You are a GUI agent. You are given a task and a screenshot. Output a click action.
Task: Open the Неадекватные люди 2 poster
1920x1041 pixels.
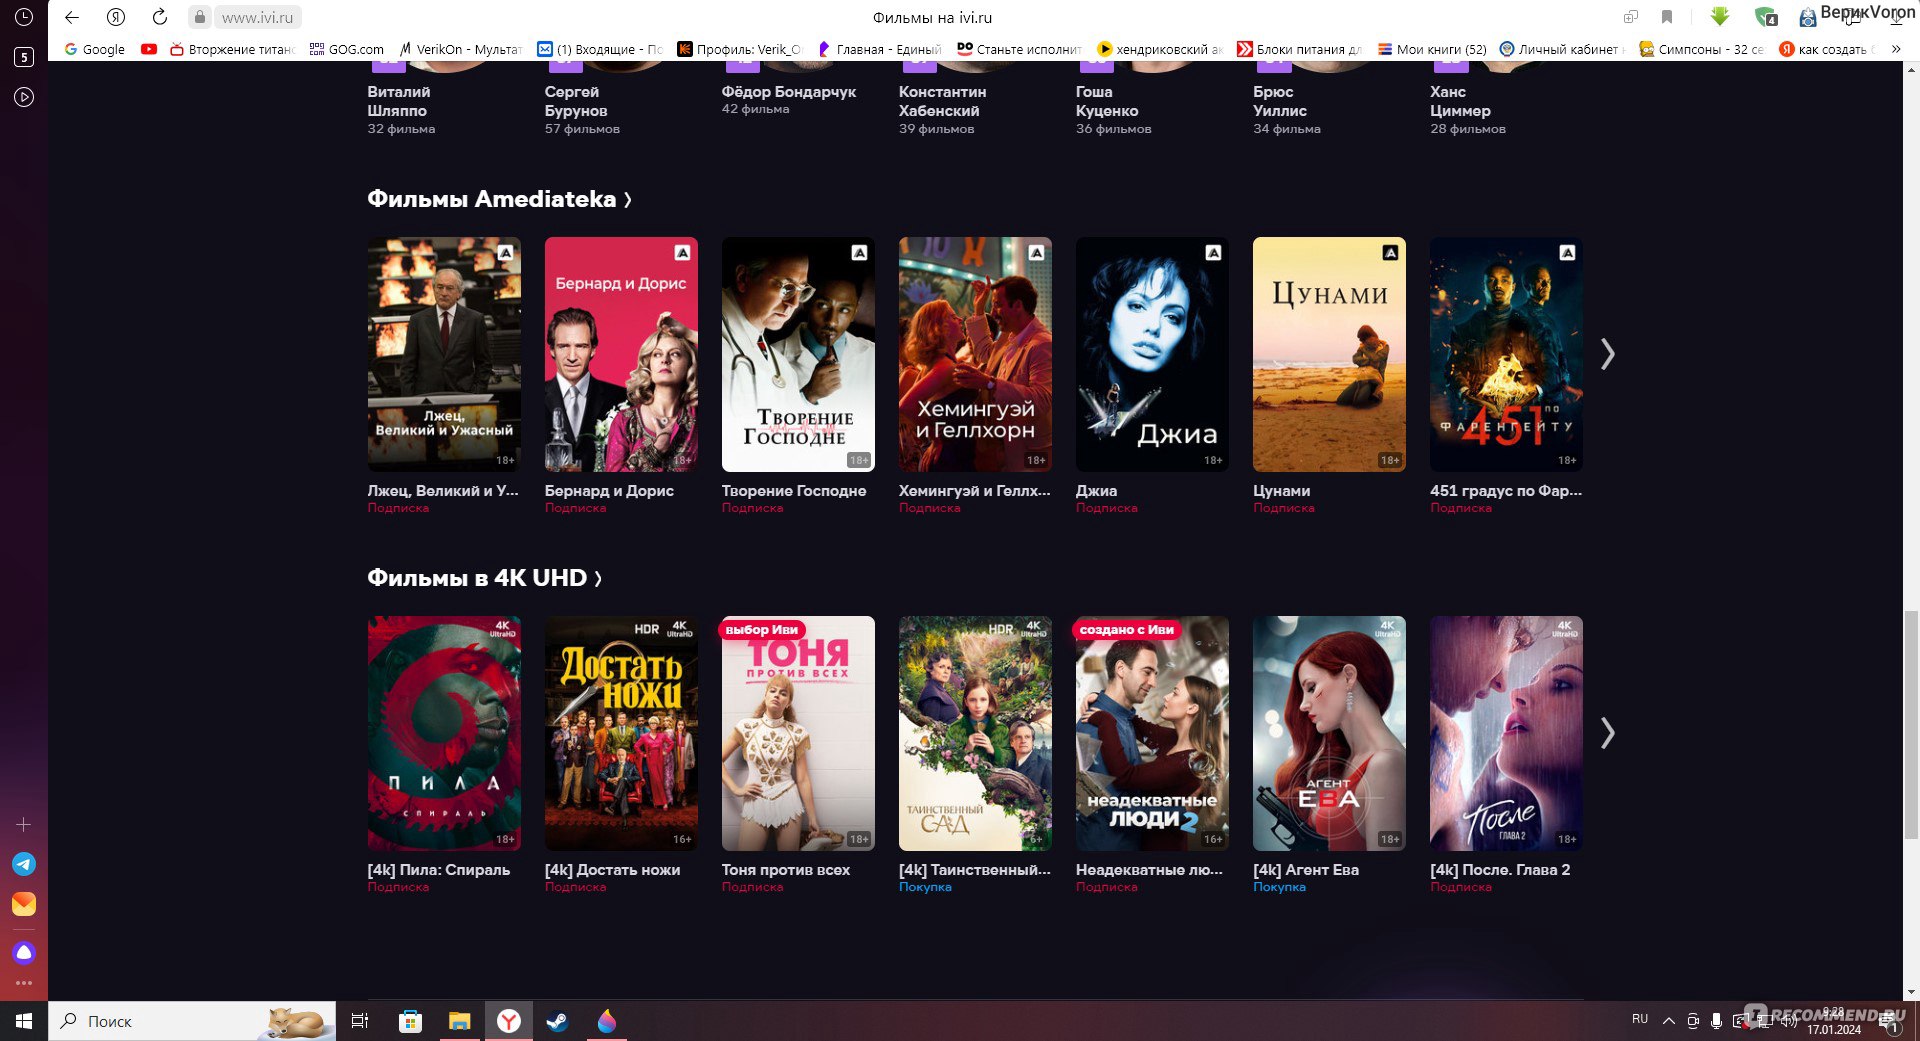point(1152,733)
